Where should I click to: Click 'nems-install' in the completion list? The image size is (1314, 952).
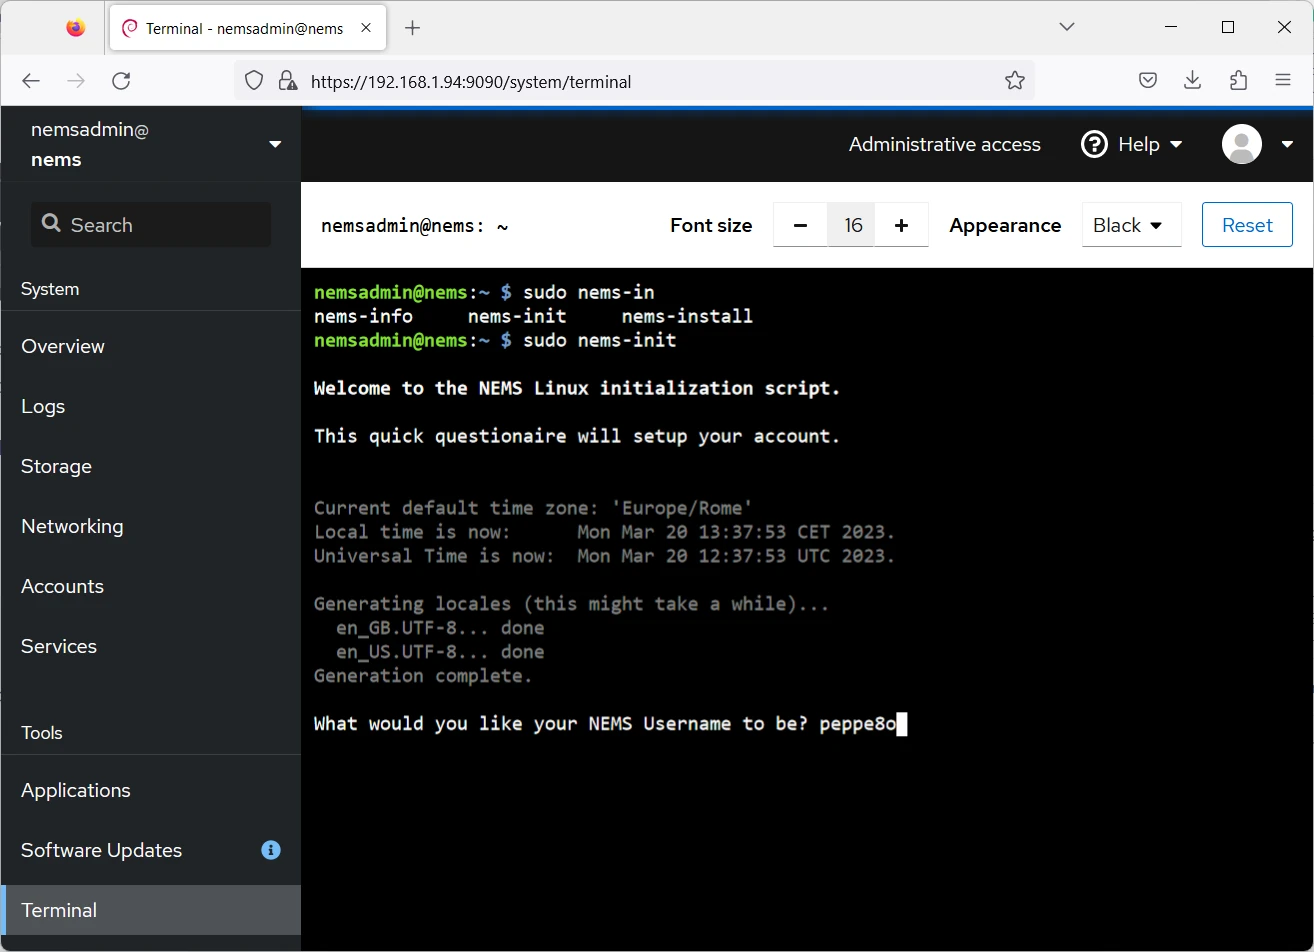tap(687, 316)
